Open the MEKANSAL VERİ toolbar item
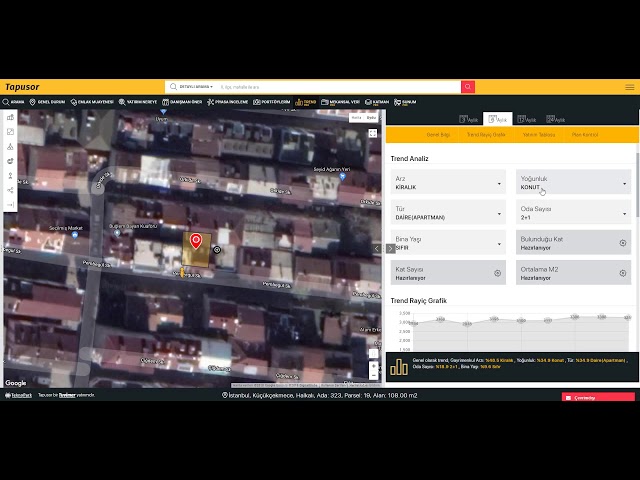640x480 pixels. [340, 102]
